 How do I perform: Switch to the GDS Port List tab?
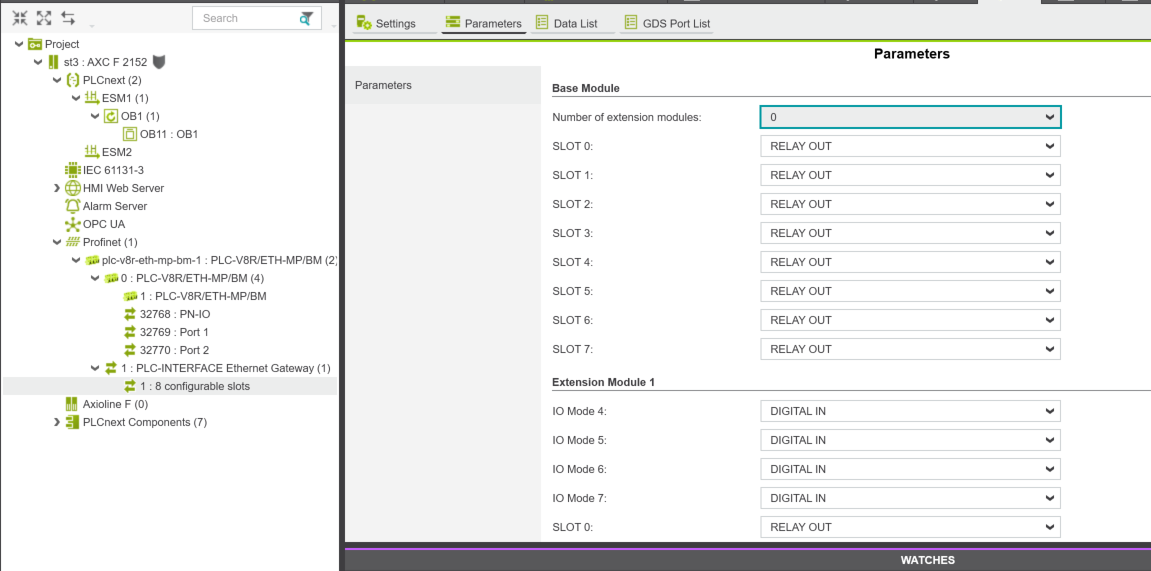click(666, 23)
